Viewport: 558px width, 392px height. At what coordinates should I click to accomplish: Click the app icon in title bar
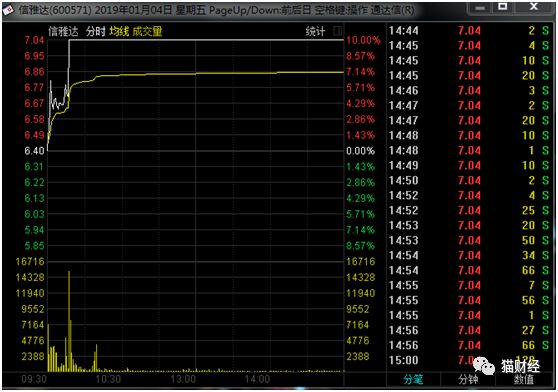pos(8,10)
